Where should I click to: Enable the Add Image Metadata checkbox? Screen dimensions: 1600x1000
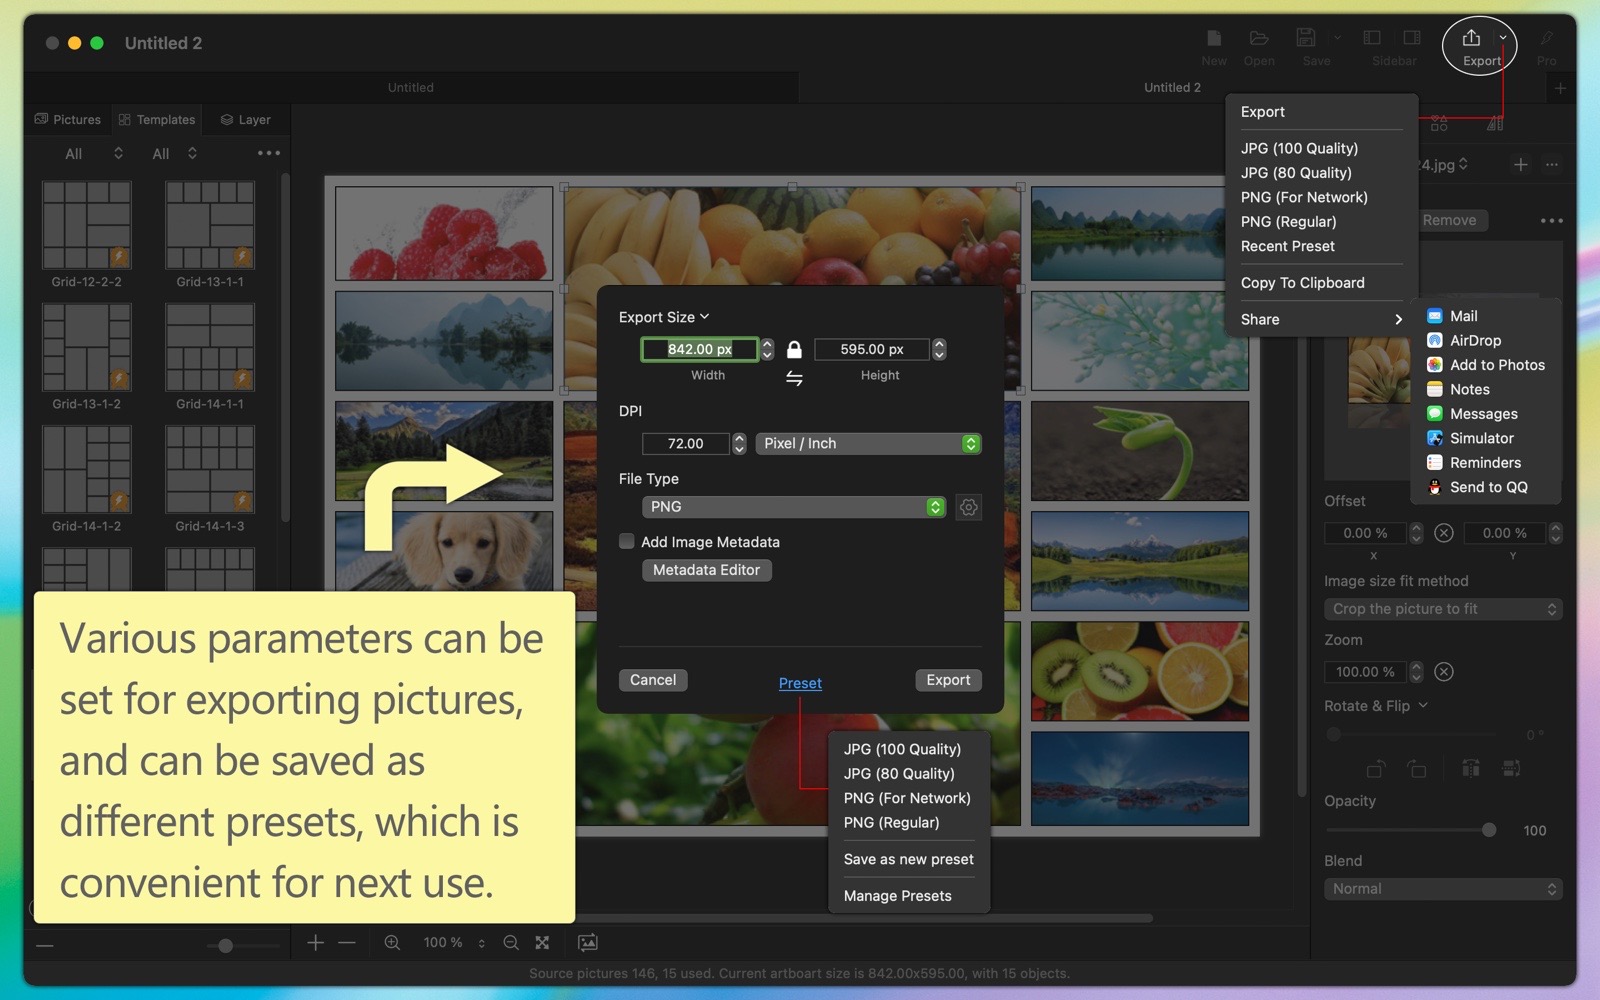[x=627, y=542]
